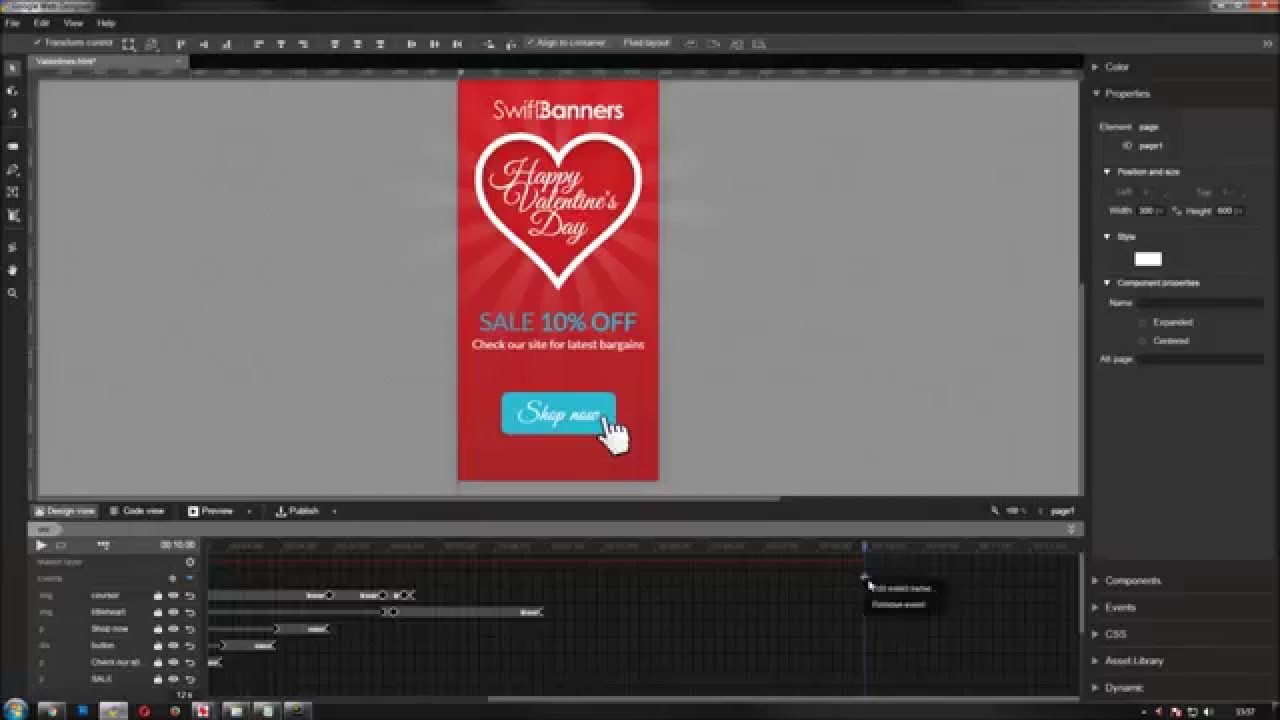Switch to Code view

[x=136, y=511]
